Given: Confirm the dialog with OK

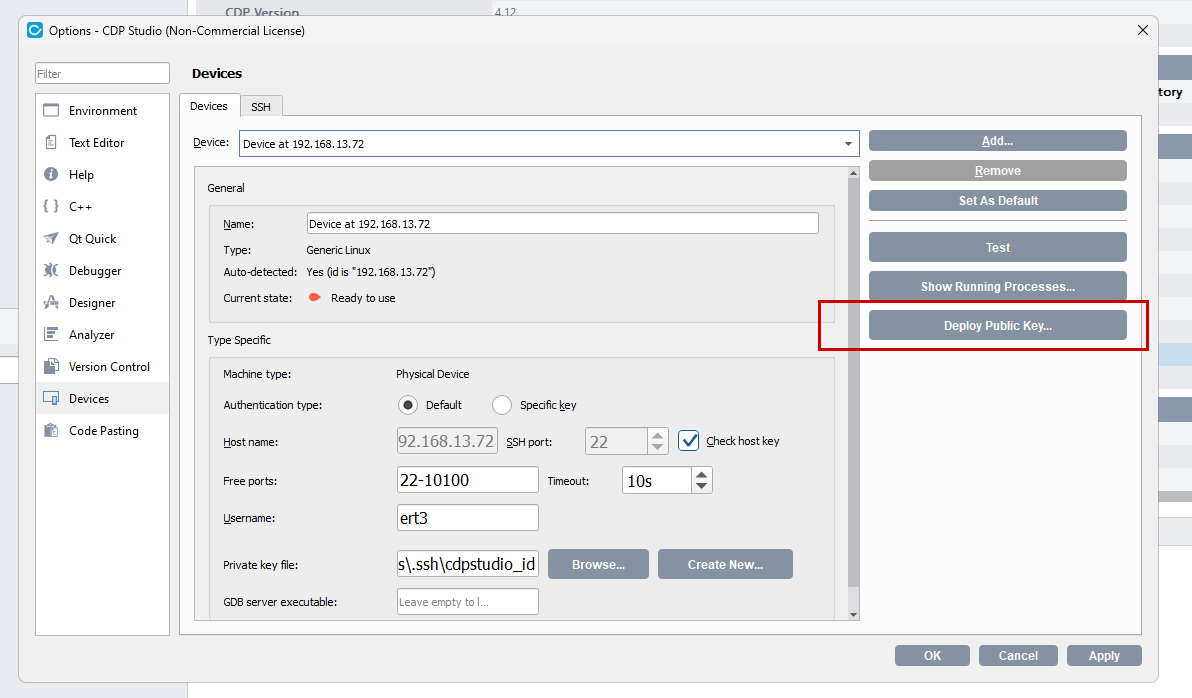Looking at the screenshot, I should [x=932, y=655].
